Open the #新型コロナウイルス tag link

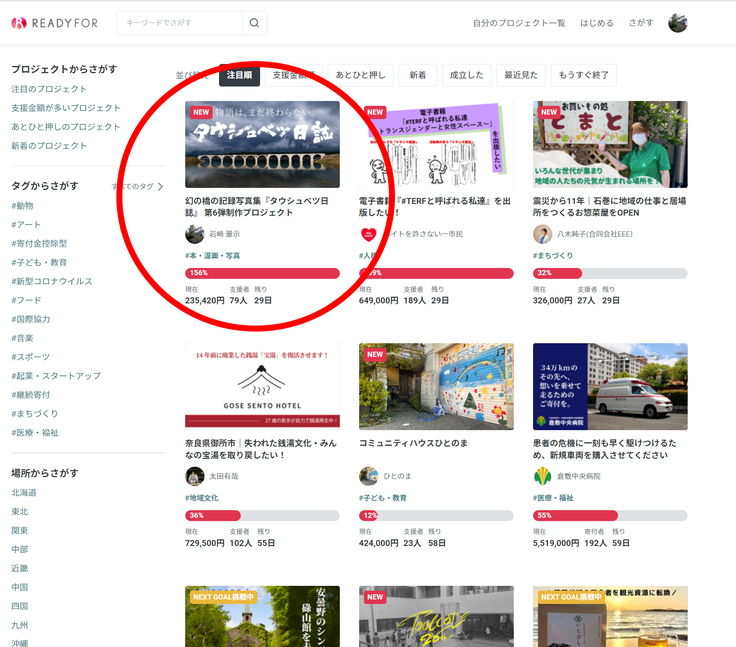(52, 281)
